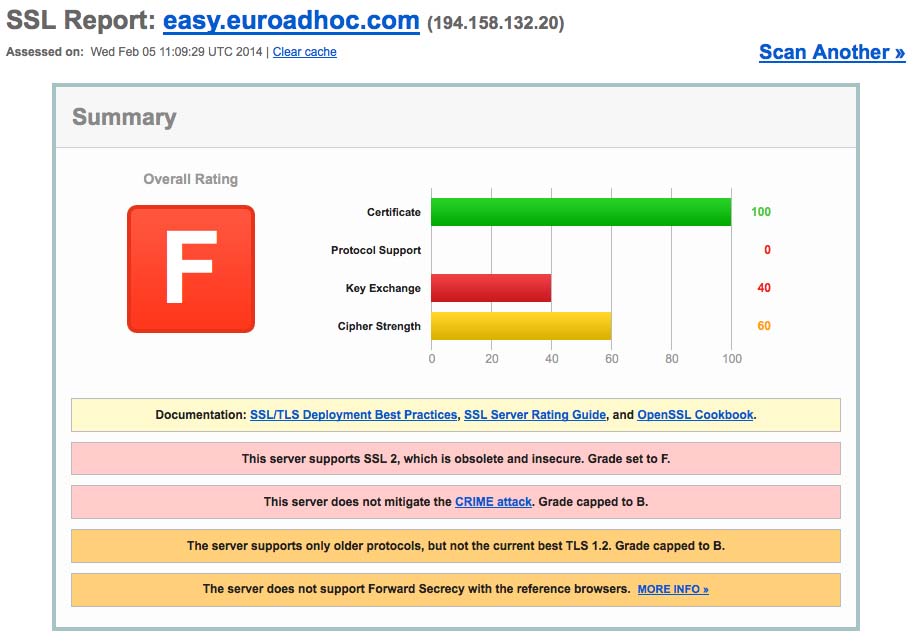Image resolution: width=921 pixels, height=642 pixels.
Task: Click the IP address 194.158.132.20
Action: click(x=495, y=23)
